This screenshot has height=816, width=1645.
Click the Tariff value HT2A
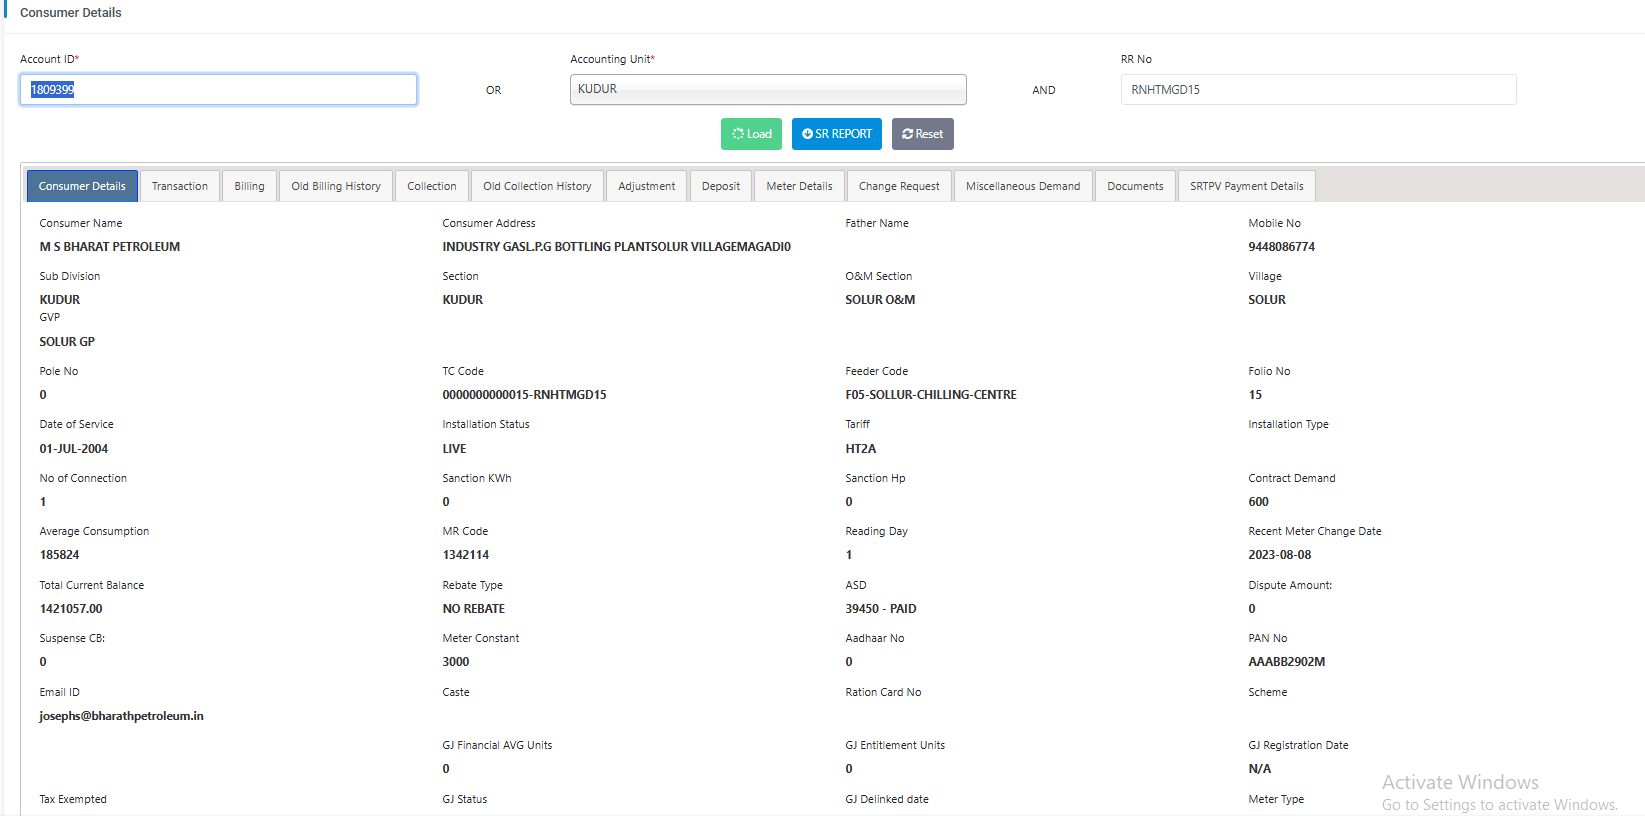[861, 449]
